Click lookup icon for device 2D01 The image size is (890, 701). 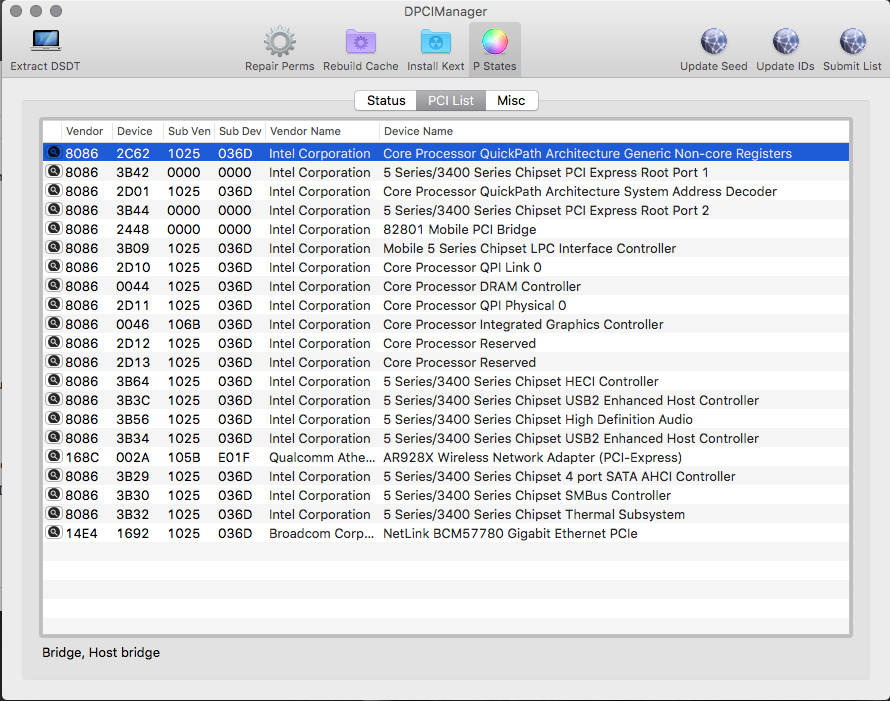[53, 190]
